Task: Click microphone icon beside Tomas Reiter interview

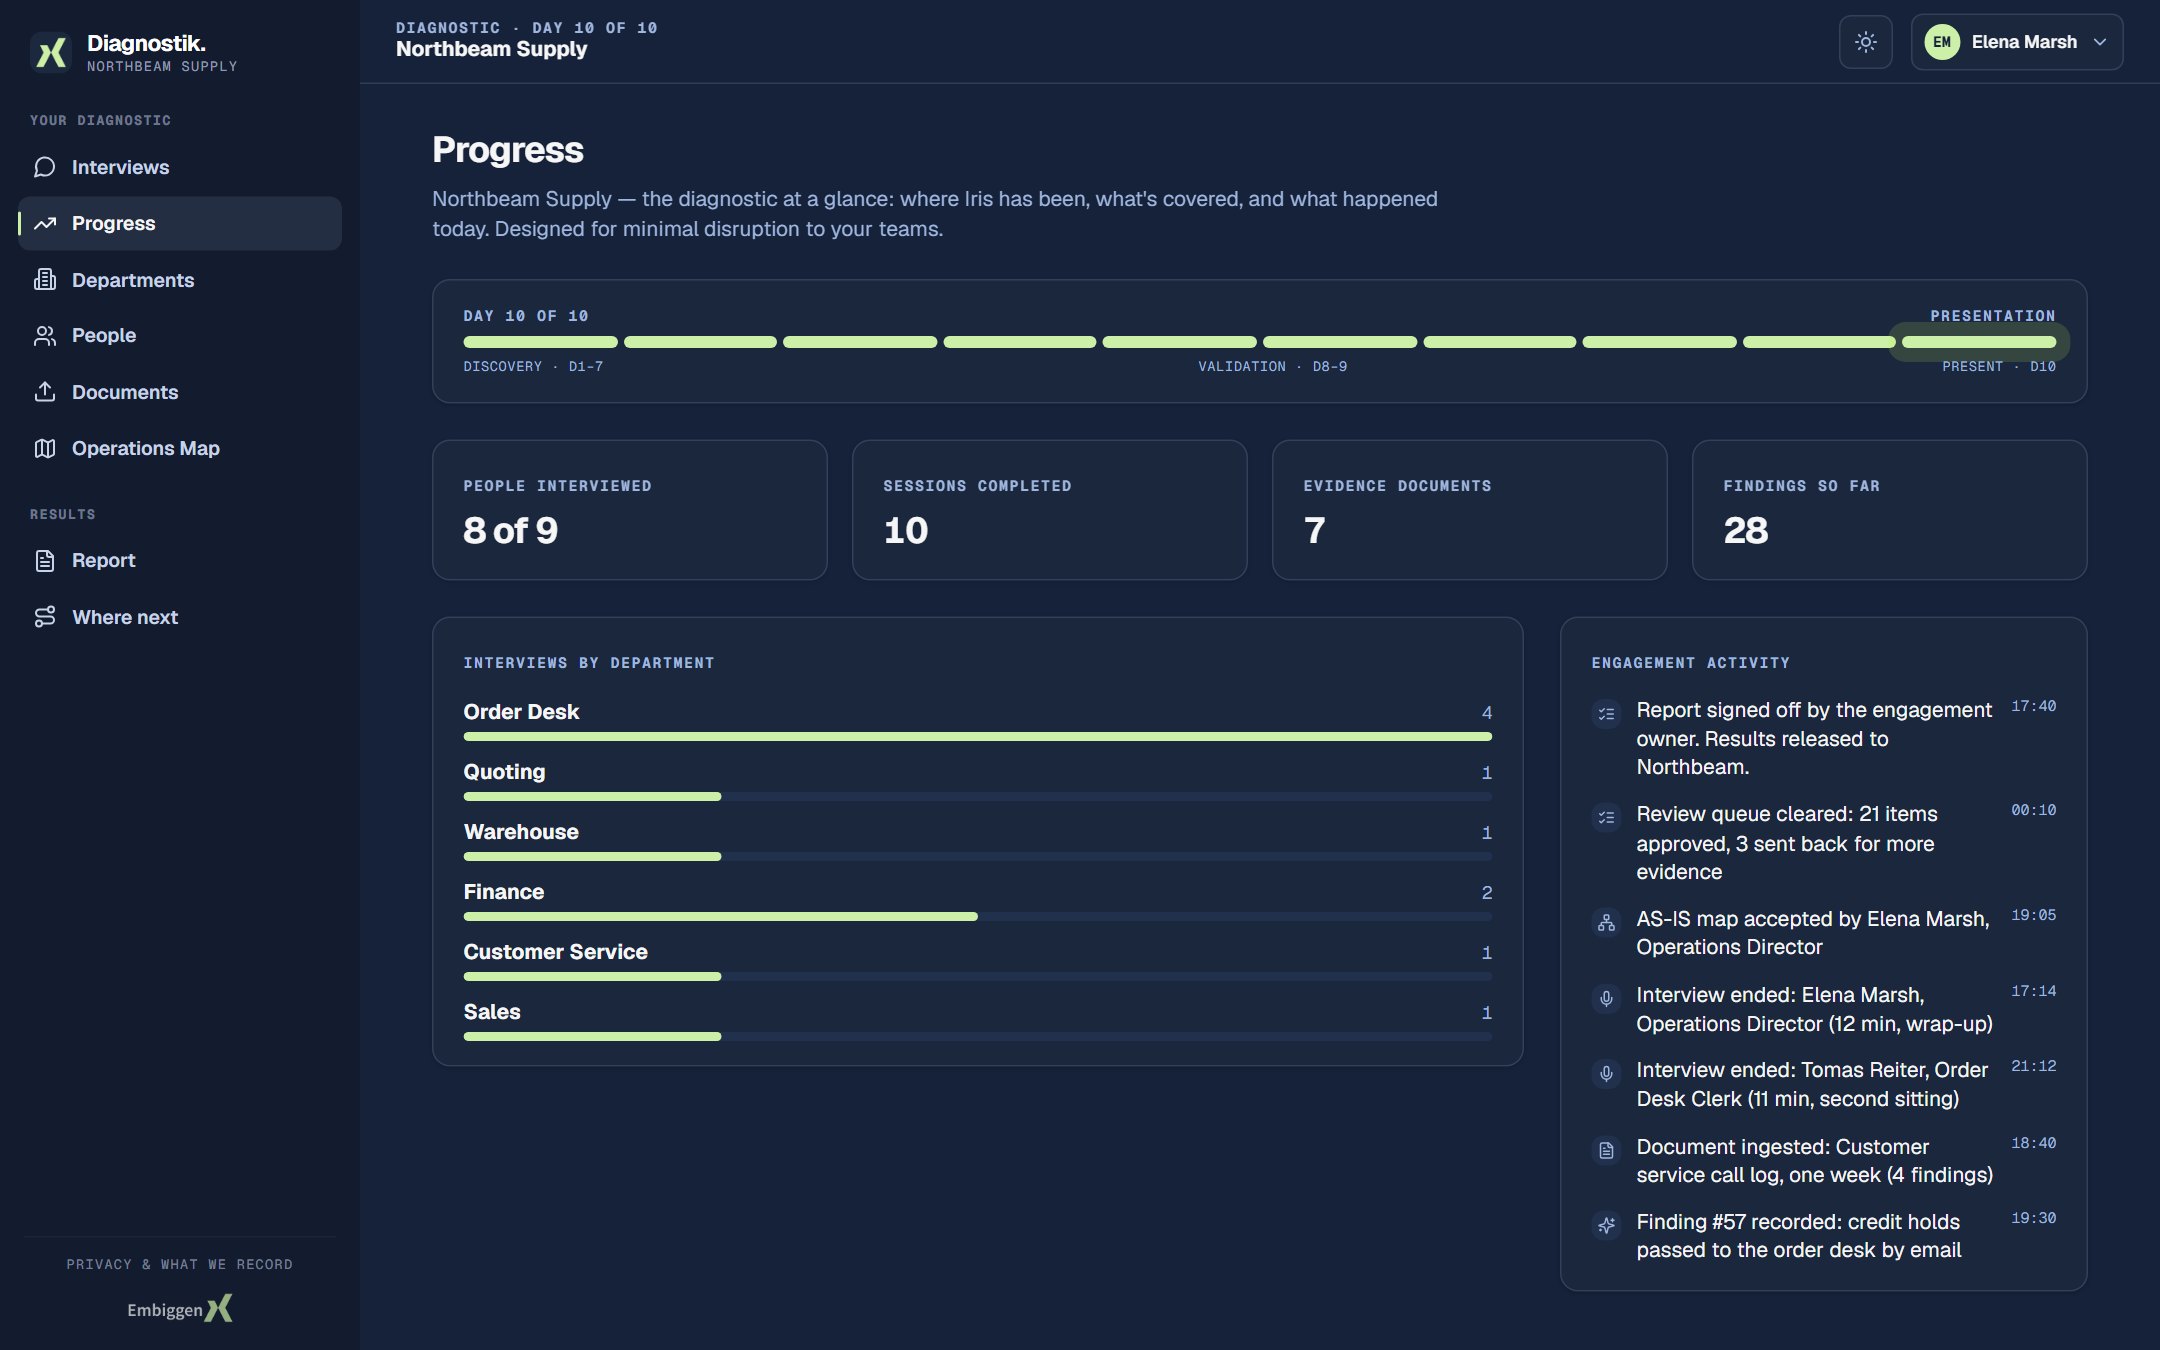Action: (x=1606, y=1074)
